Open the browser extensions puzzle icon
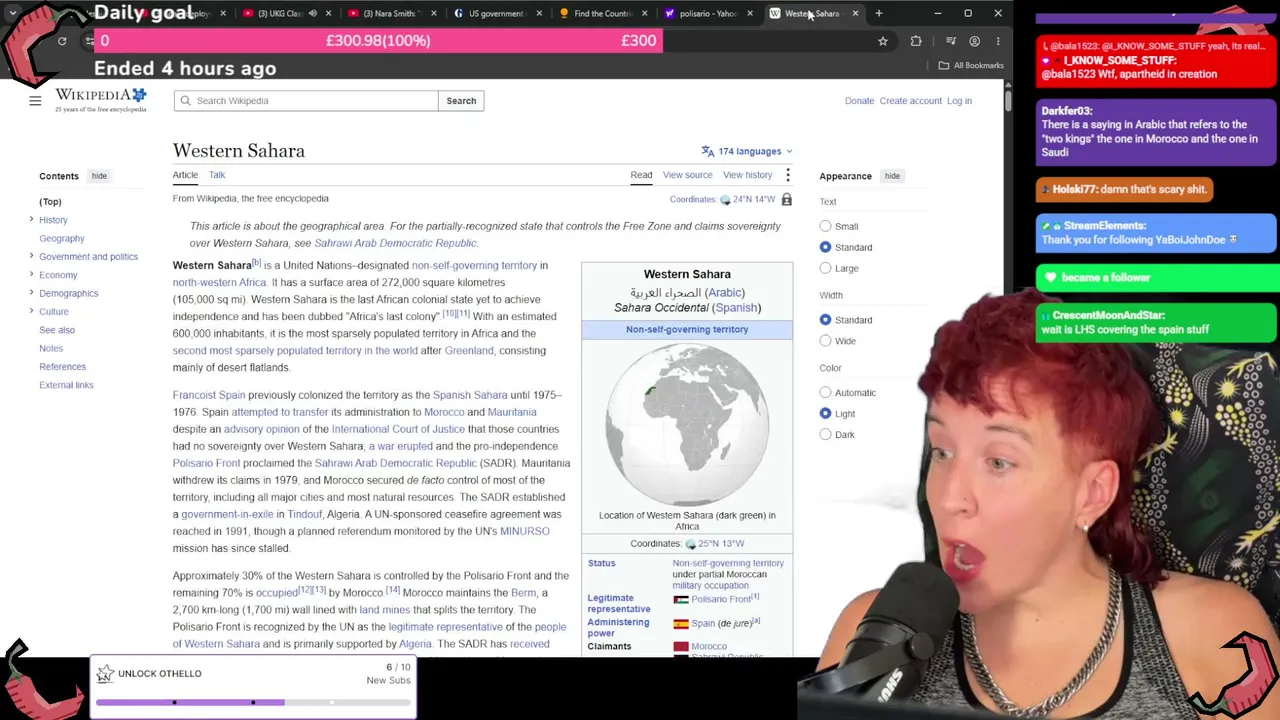 [916, 41]
